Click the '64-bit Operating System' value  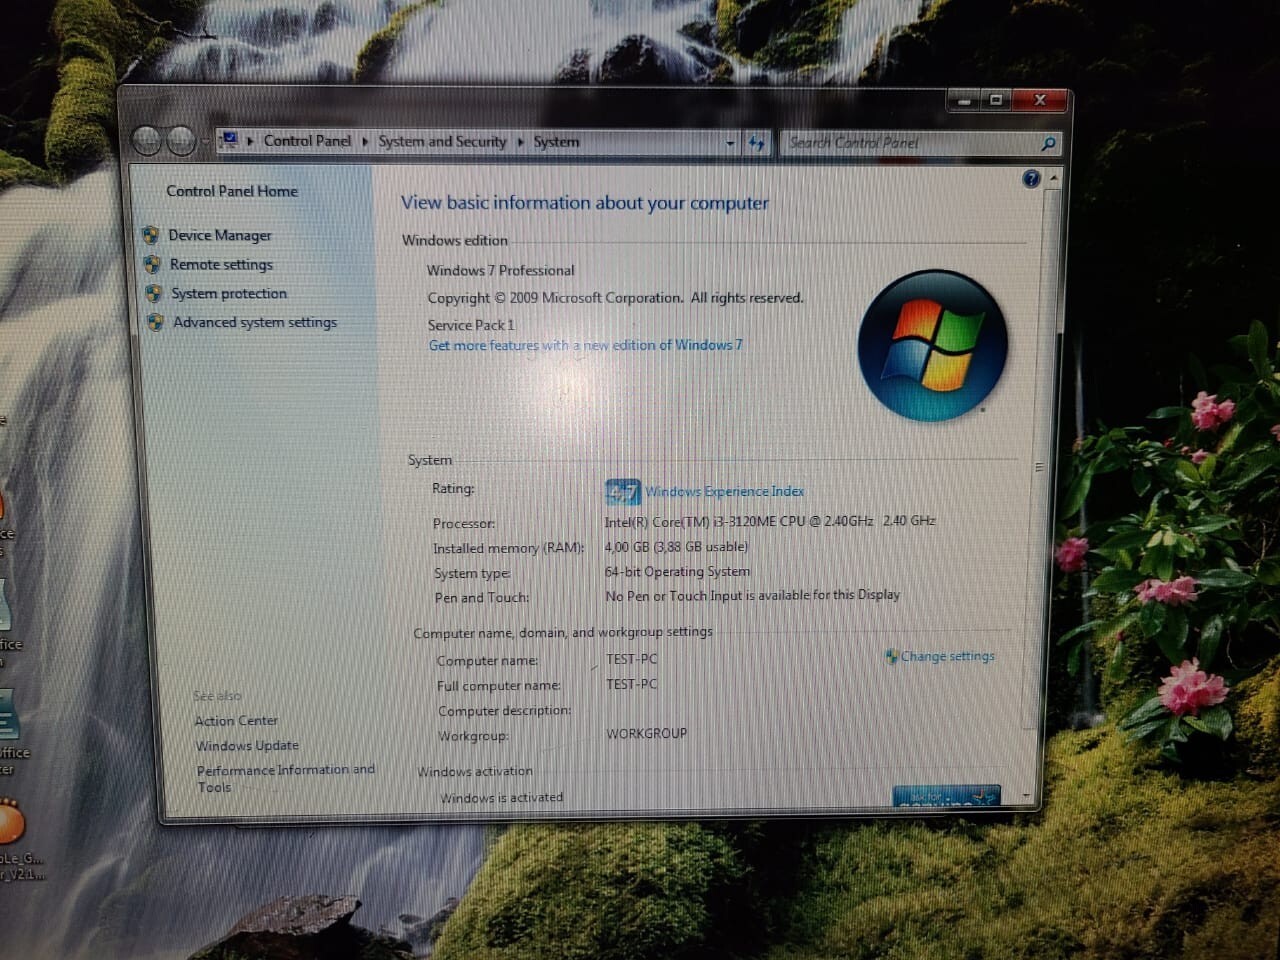point(677,572)
